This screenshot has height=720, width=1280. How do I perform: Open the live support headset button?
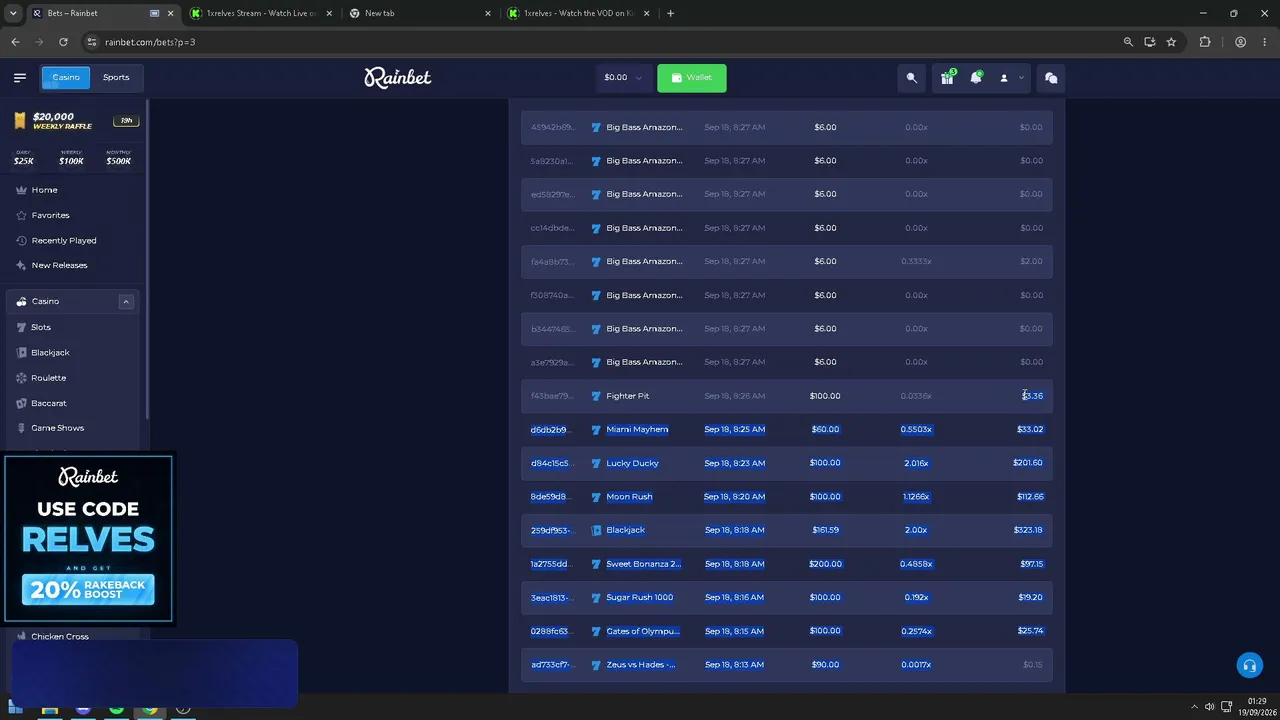1249,666
